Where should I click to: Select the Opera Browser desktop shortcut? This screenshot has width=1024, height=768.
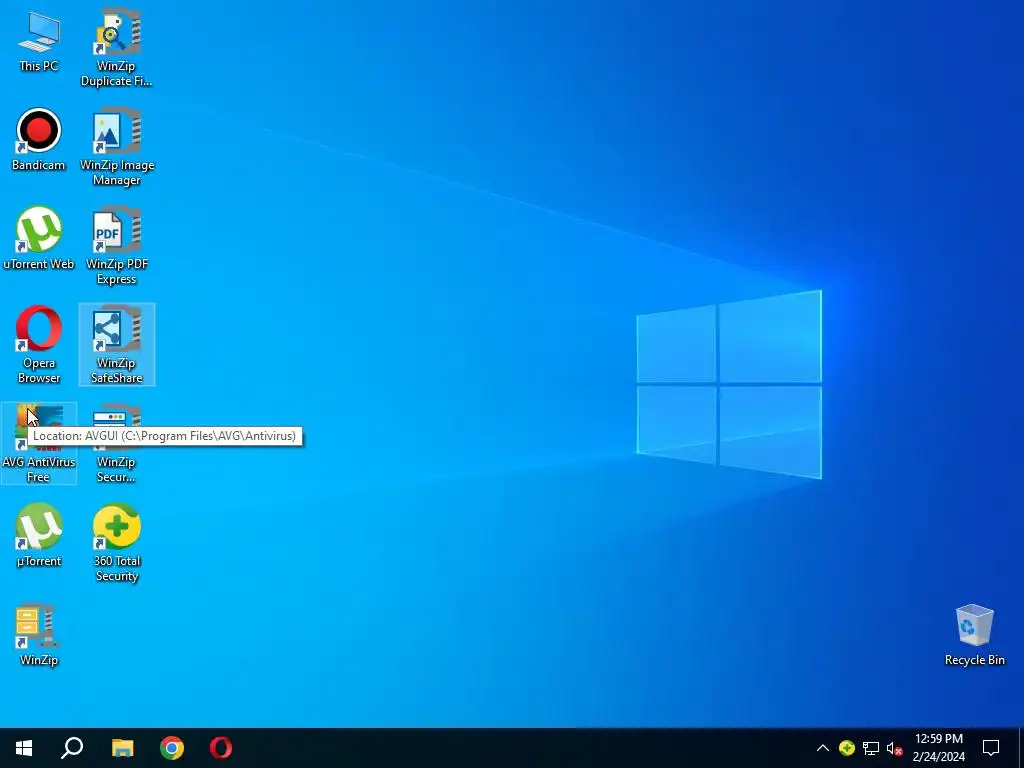(x=39, y=345)
